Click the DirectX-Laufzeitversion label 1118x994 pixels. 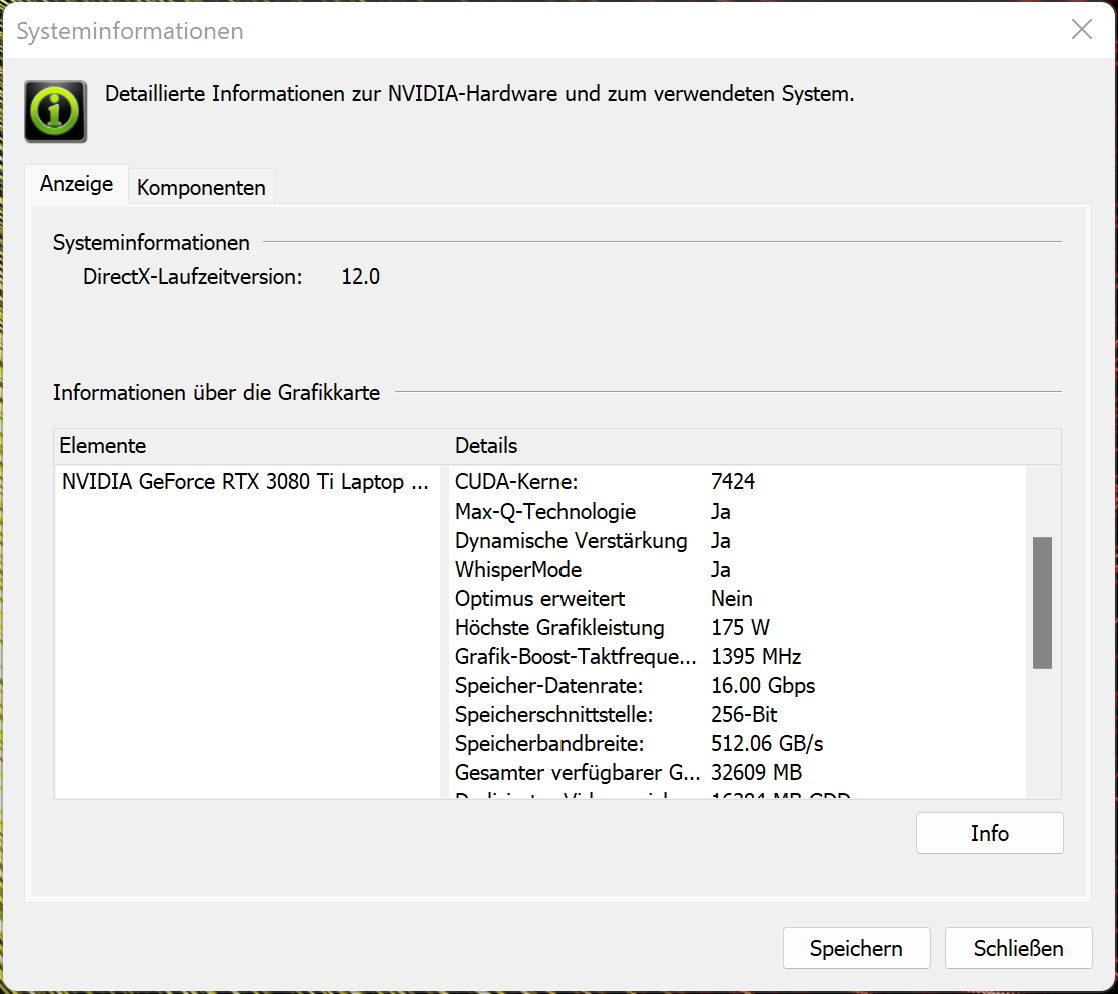(x=193, y=277)
